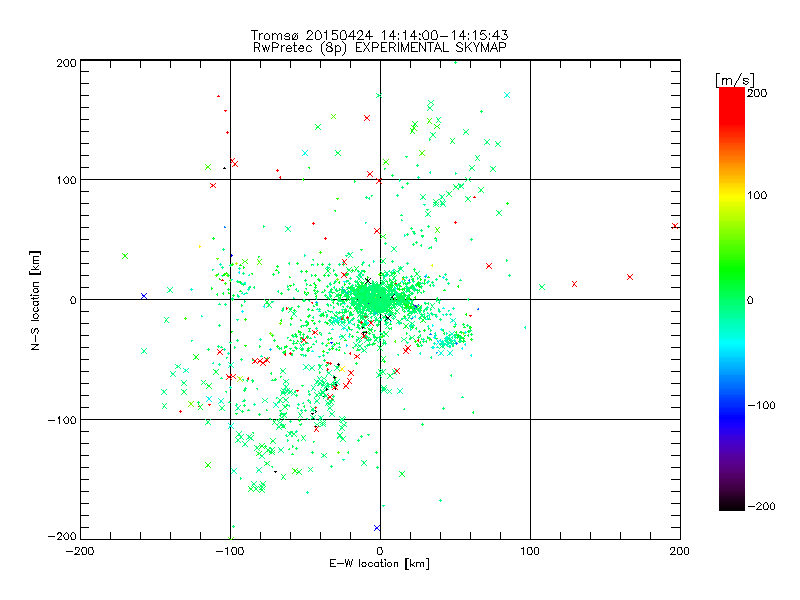Click the '-100' label on the colorbar
This screenshot has height=600, width=800.
(x=761, y=405)
